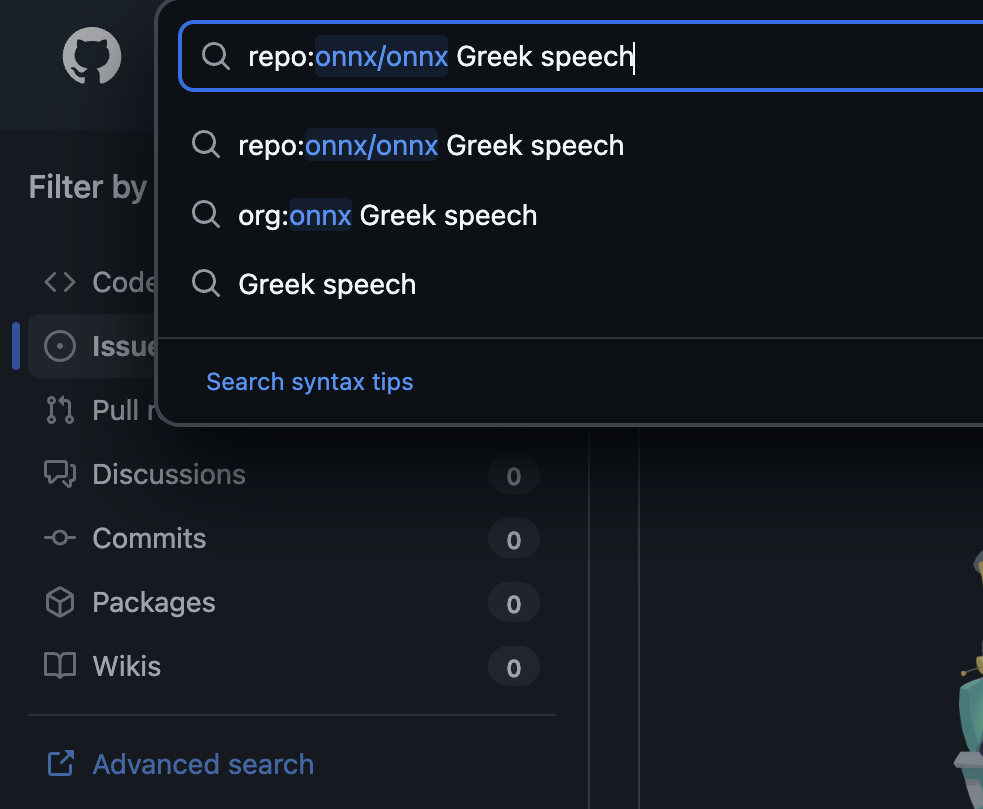983x809 pixels.
Task: Click the Commits node icon
Action: tap(60, 538)
